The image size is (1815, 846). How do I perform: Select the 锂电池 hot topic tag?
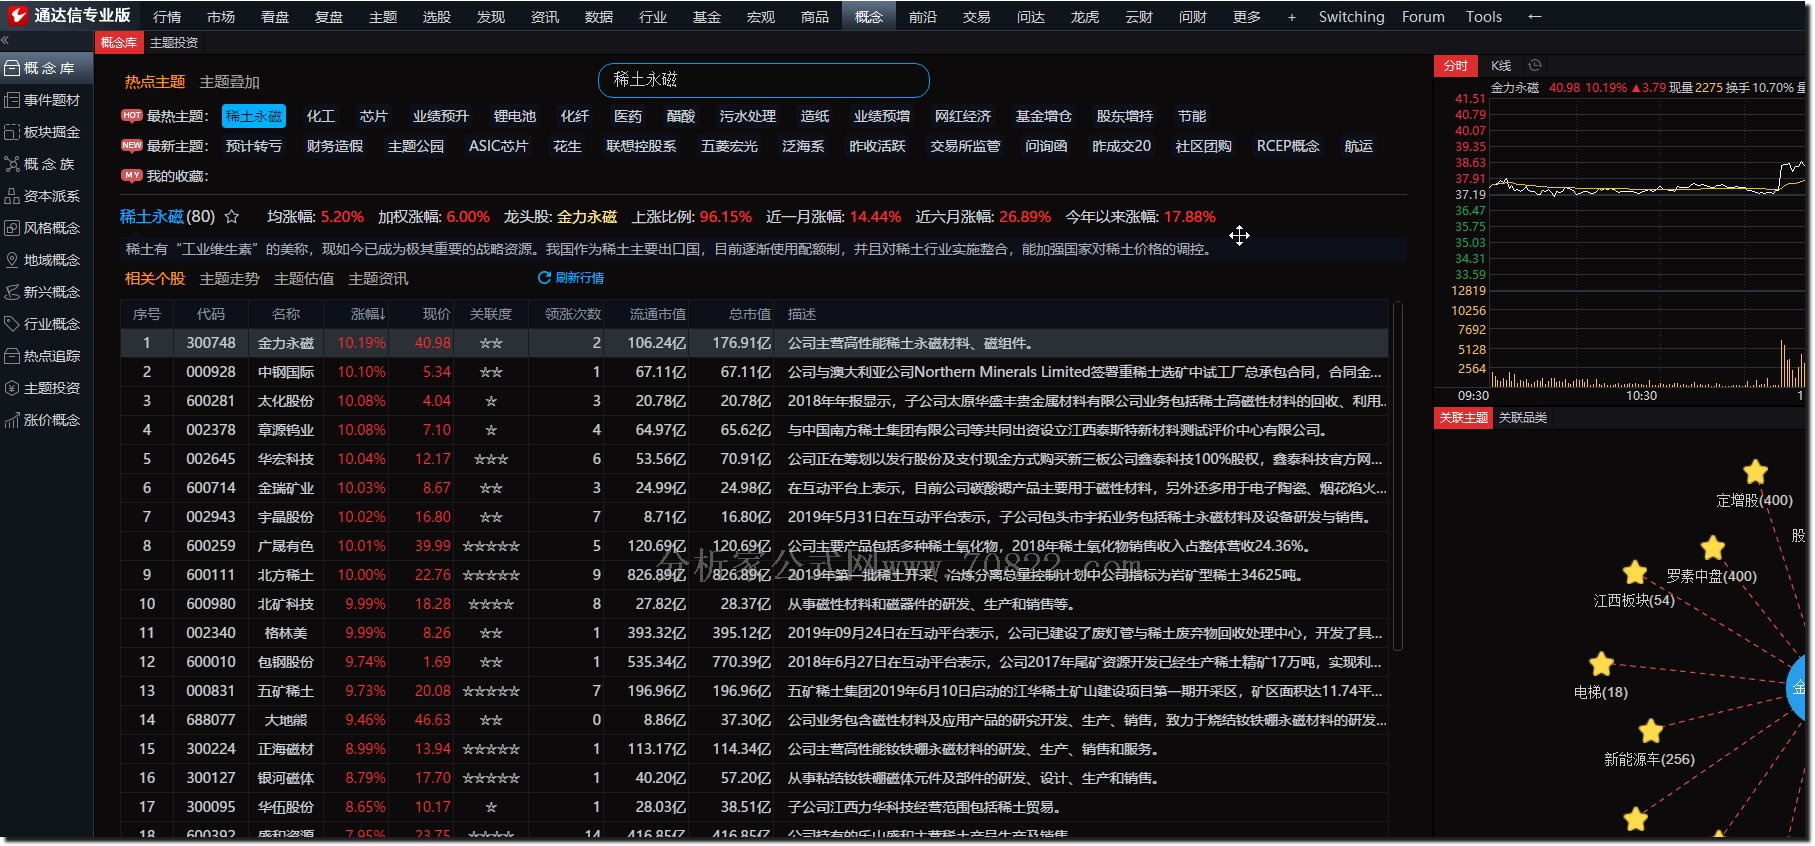point(515,116)
